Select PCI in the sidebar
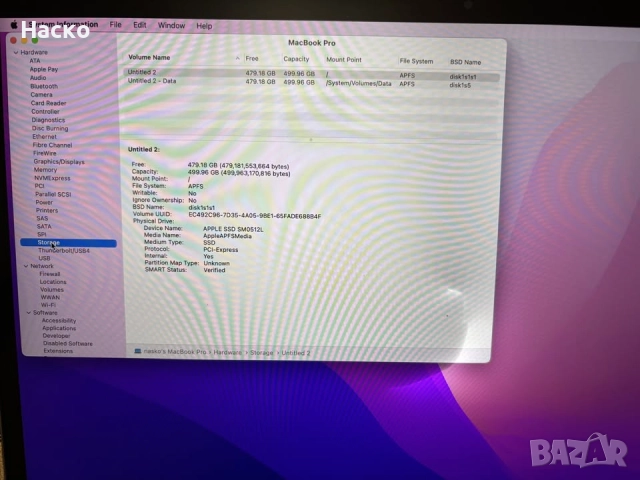 pos(40,186)
